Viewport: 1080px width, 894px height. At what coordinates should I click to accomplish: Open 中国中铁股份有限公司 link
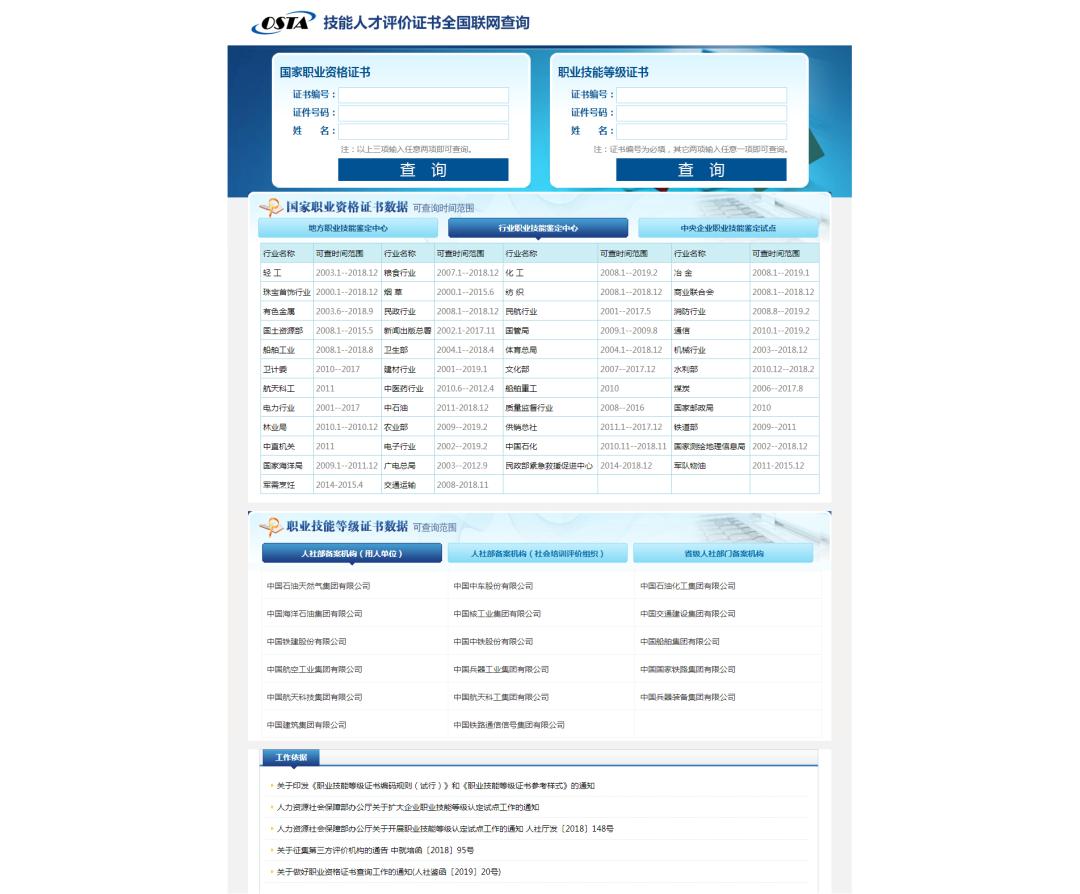click(493, 641)
